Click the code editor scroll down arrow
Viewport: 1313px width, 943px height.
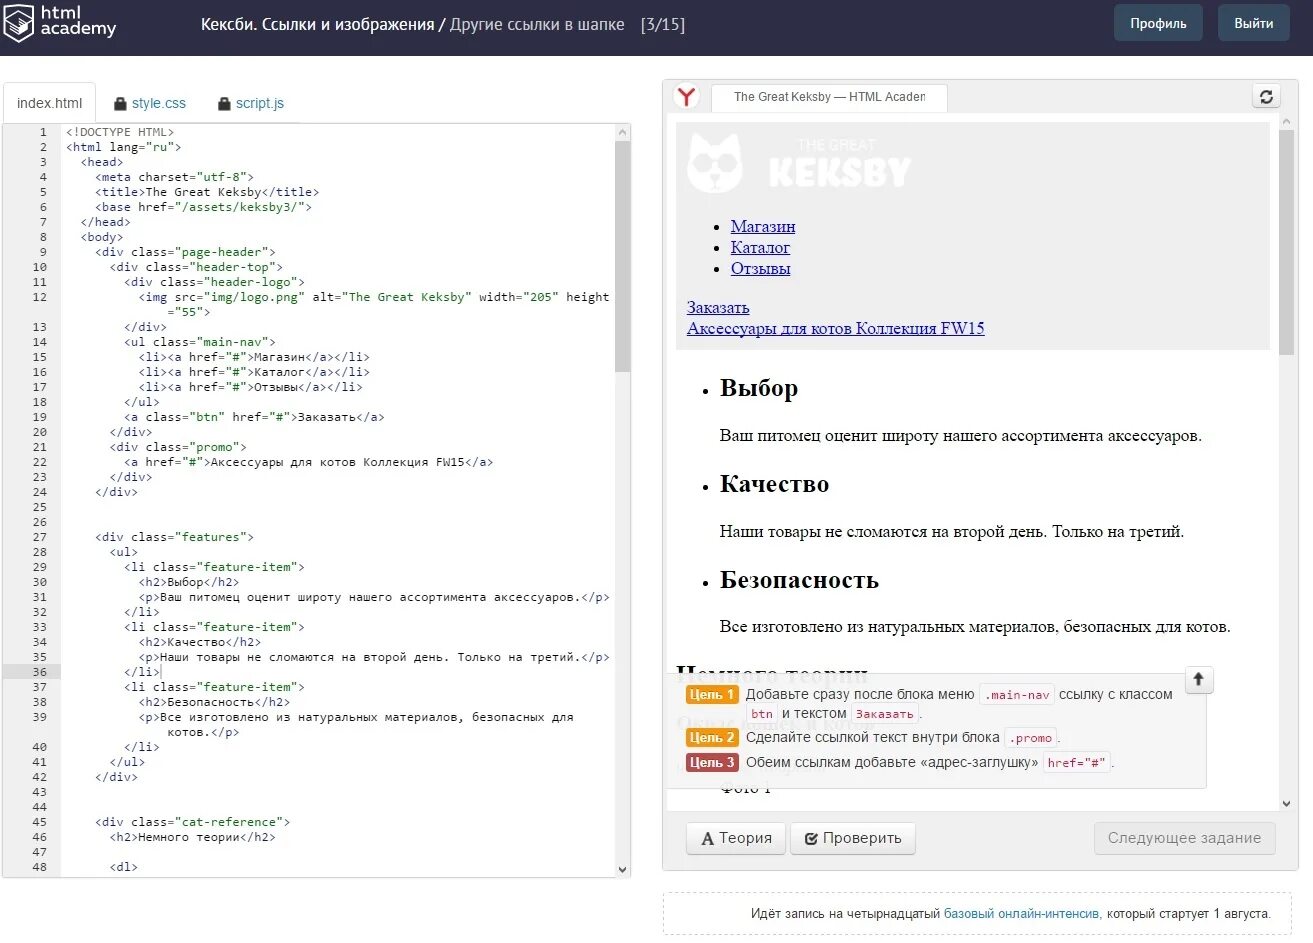click(x=623, y=870)
